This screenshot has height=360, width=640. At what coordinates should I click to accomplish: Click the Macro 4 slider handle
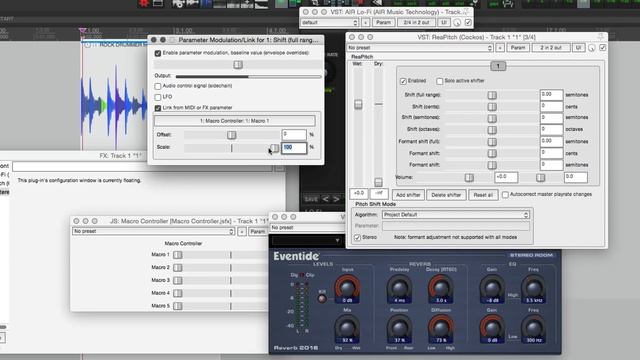click(x=178, y=293)
